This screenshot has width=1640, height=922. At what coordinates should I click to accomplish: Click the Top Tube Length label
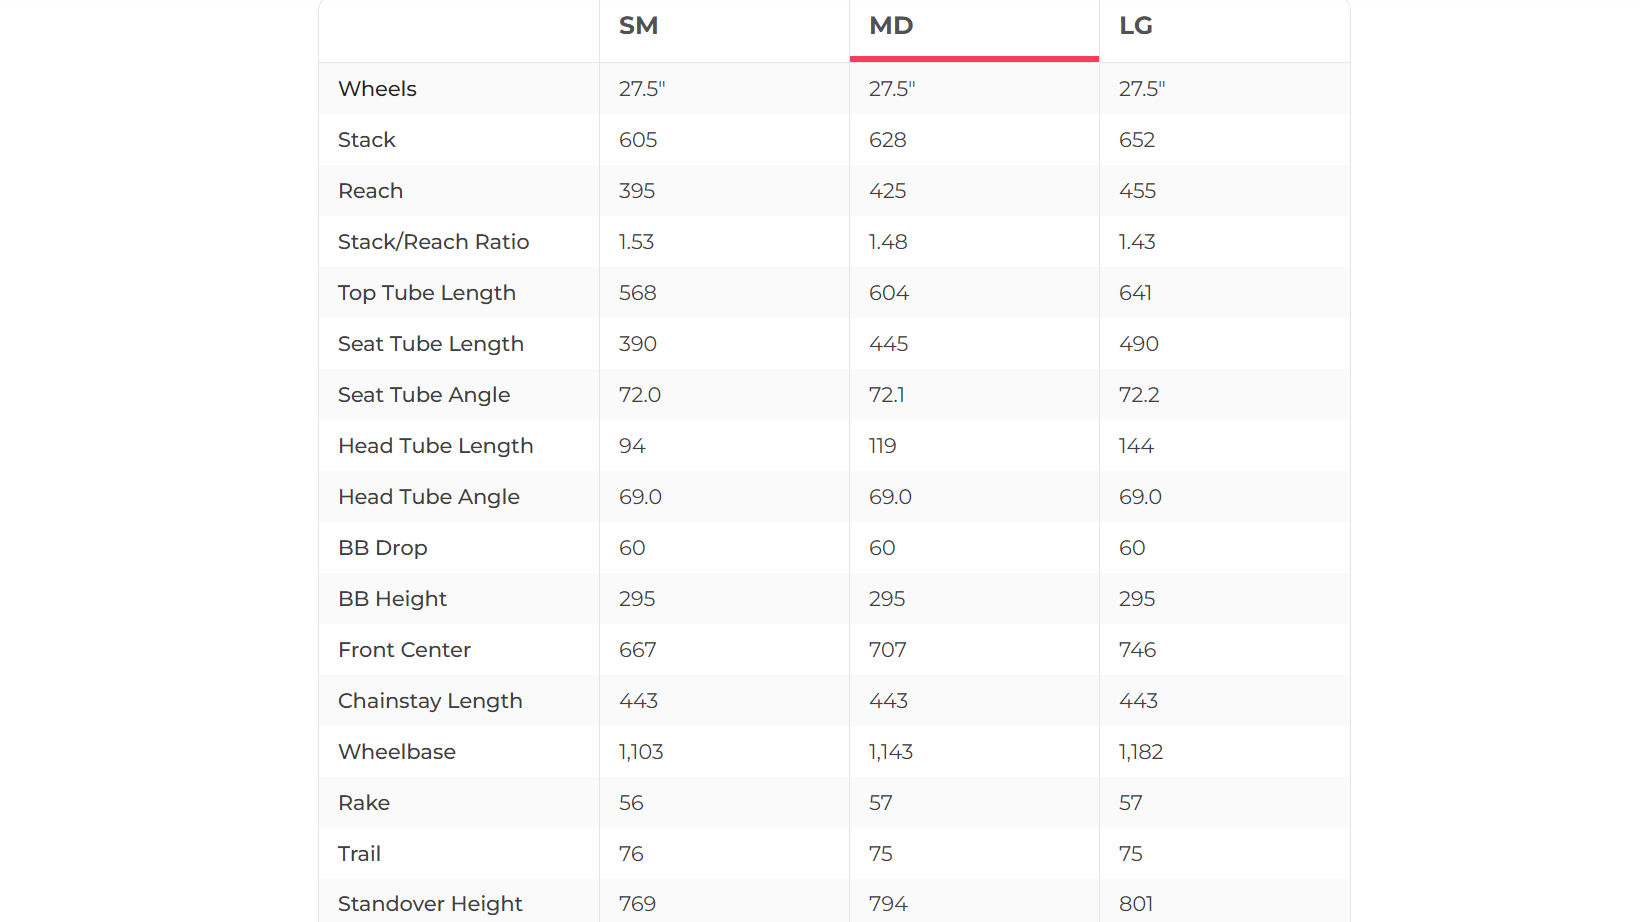pyautogui.click(x=427, y=293)
